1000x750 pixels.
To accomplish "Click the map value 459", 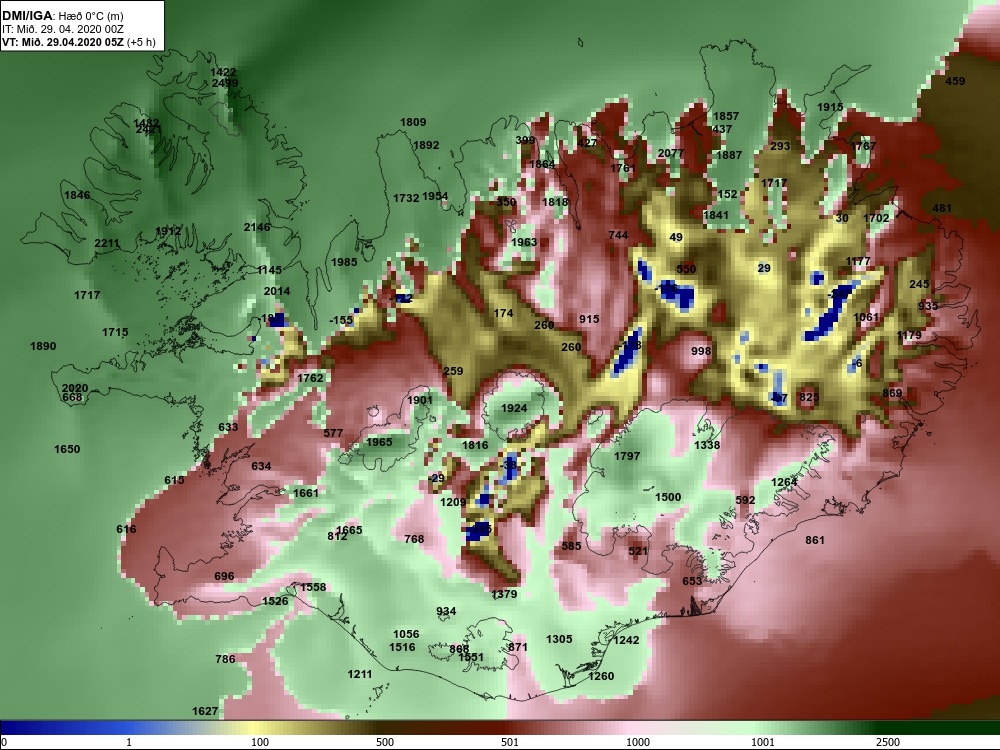I will tap(955, 81).
